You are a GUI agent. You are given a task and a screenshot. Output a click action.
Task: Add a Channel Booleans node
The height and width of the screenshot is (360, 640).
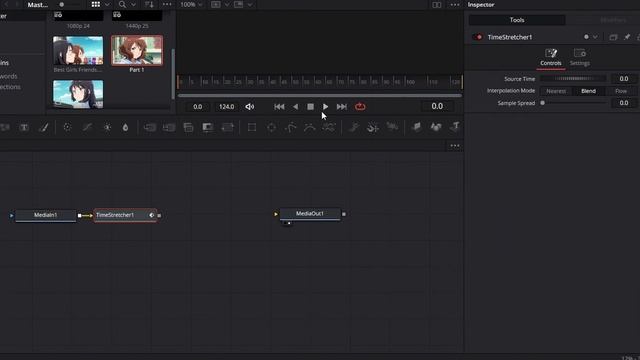pos(169,127)
